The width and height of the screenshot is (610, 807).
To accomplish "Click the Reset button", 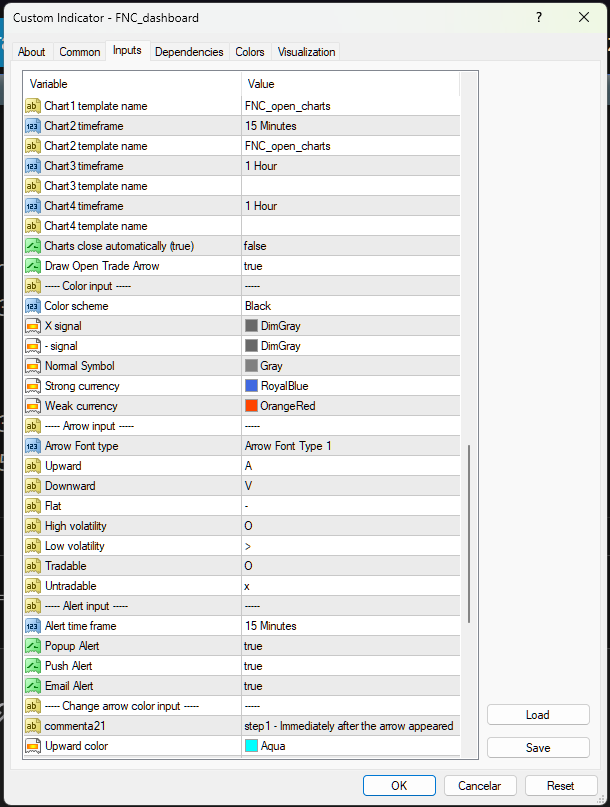I will pyautogui.click(x=561, y=785).
